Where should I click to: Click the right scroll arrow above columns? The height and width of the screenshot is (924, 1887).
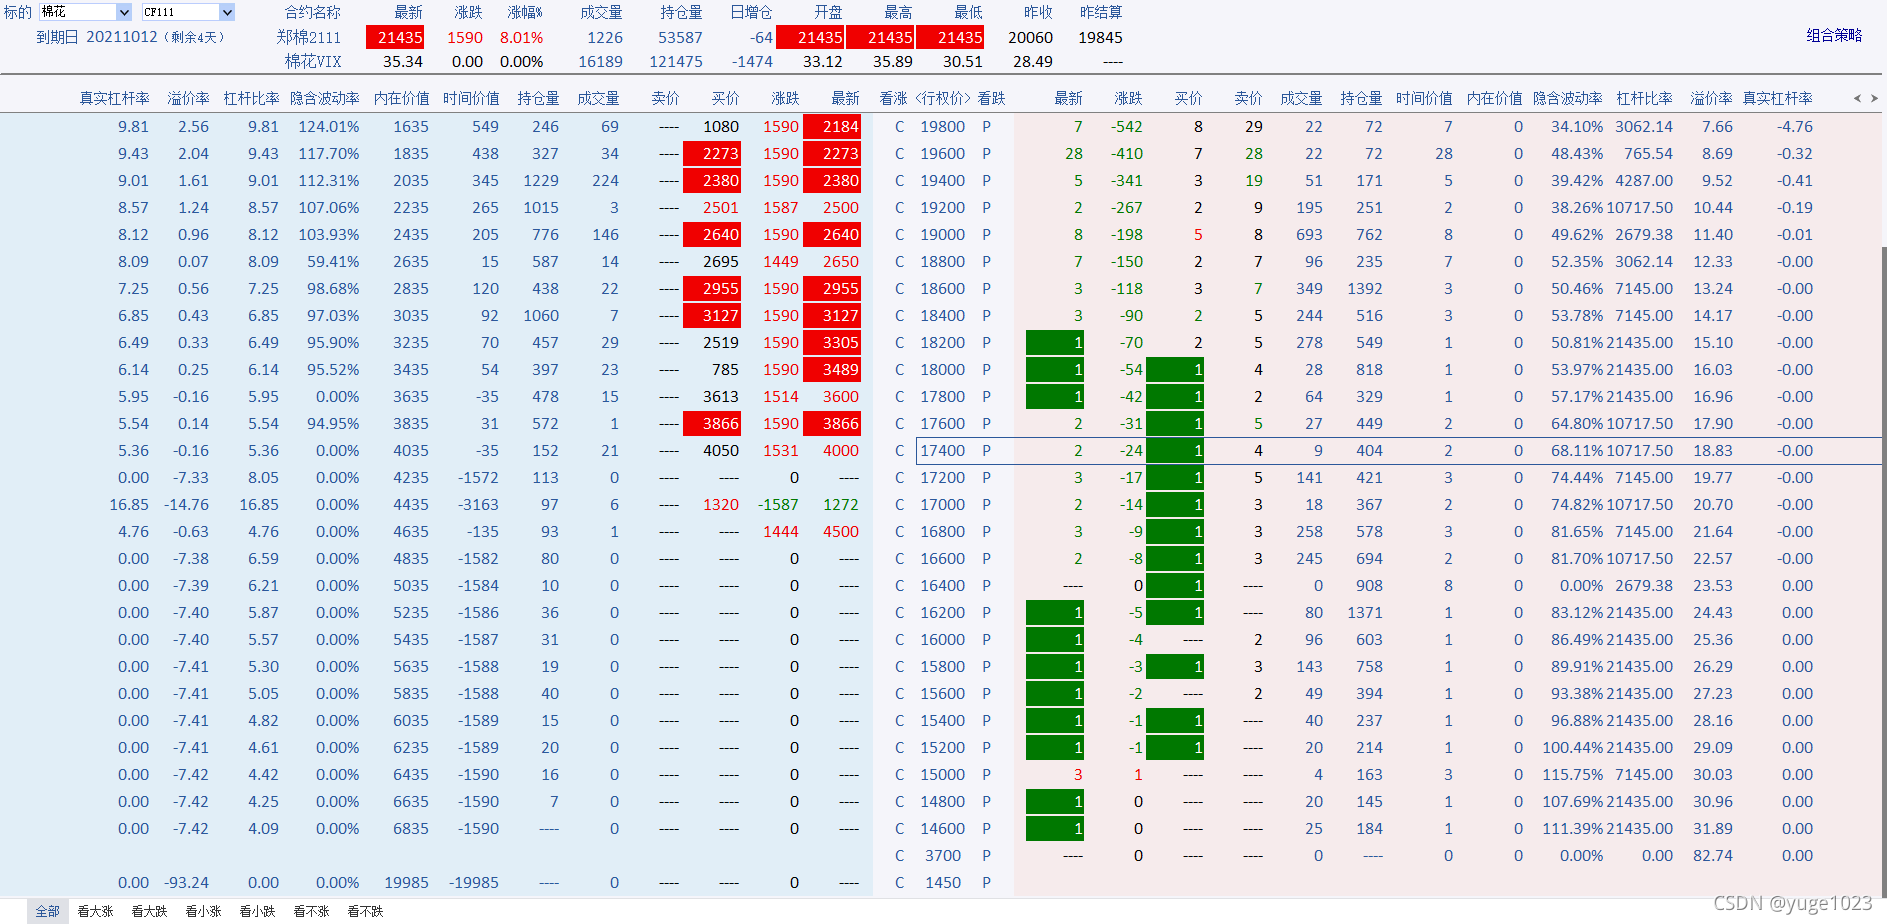1874,98
